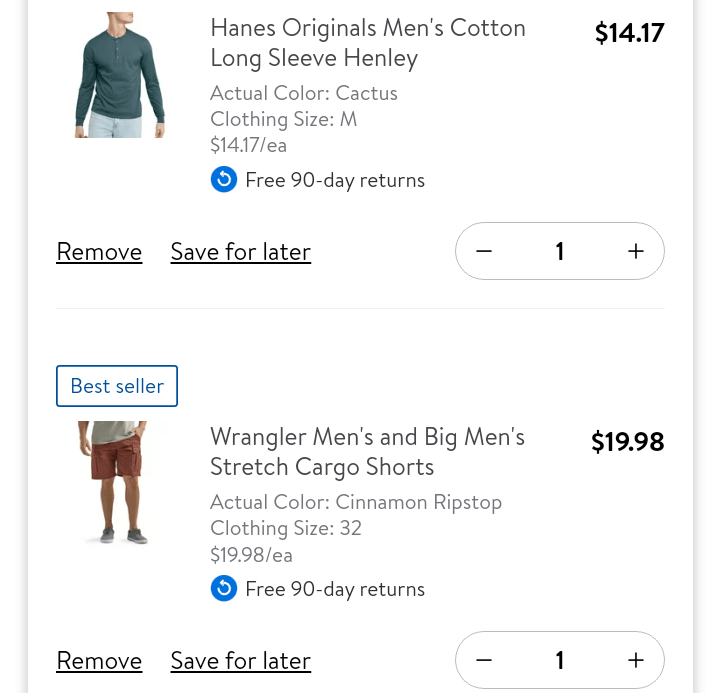Click the returns icon under the Wrangler Shorts

224,589
